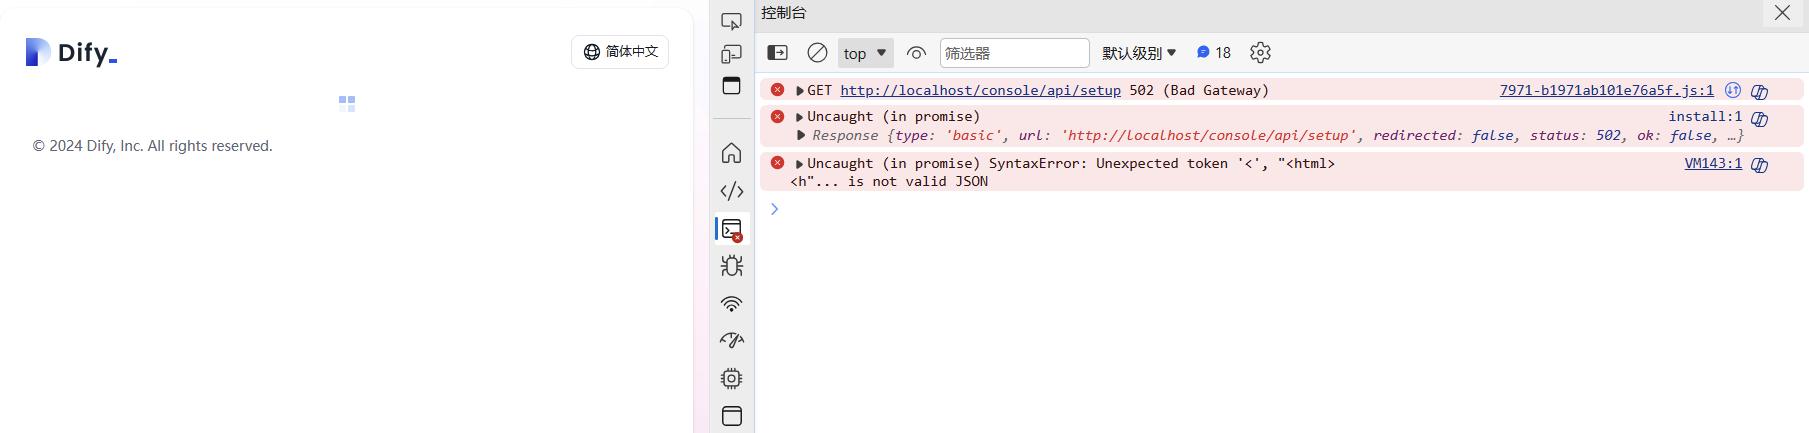Open the 简体中文 language selector
Screen dimensions: 1809x433
pyautogui.click(x=620, y=52)
